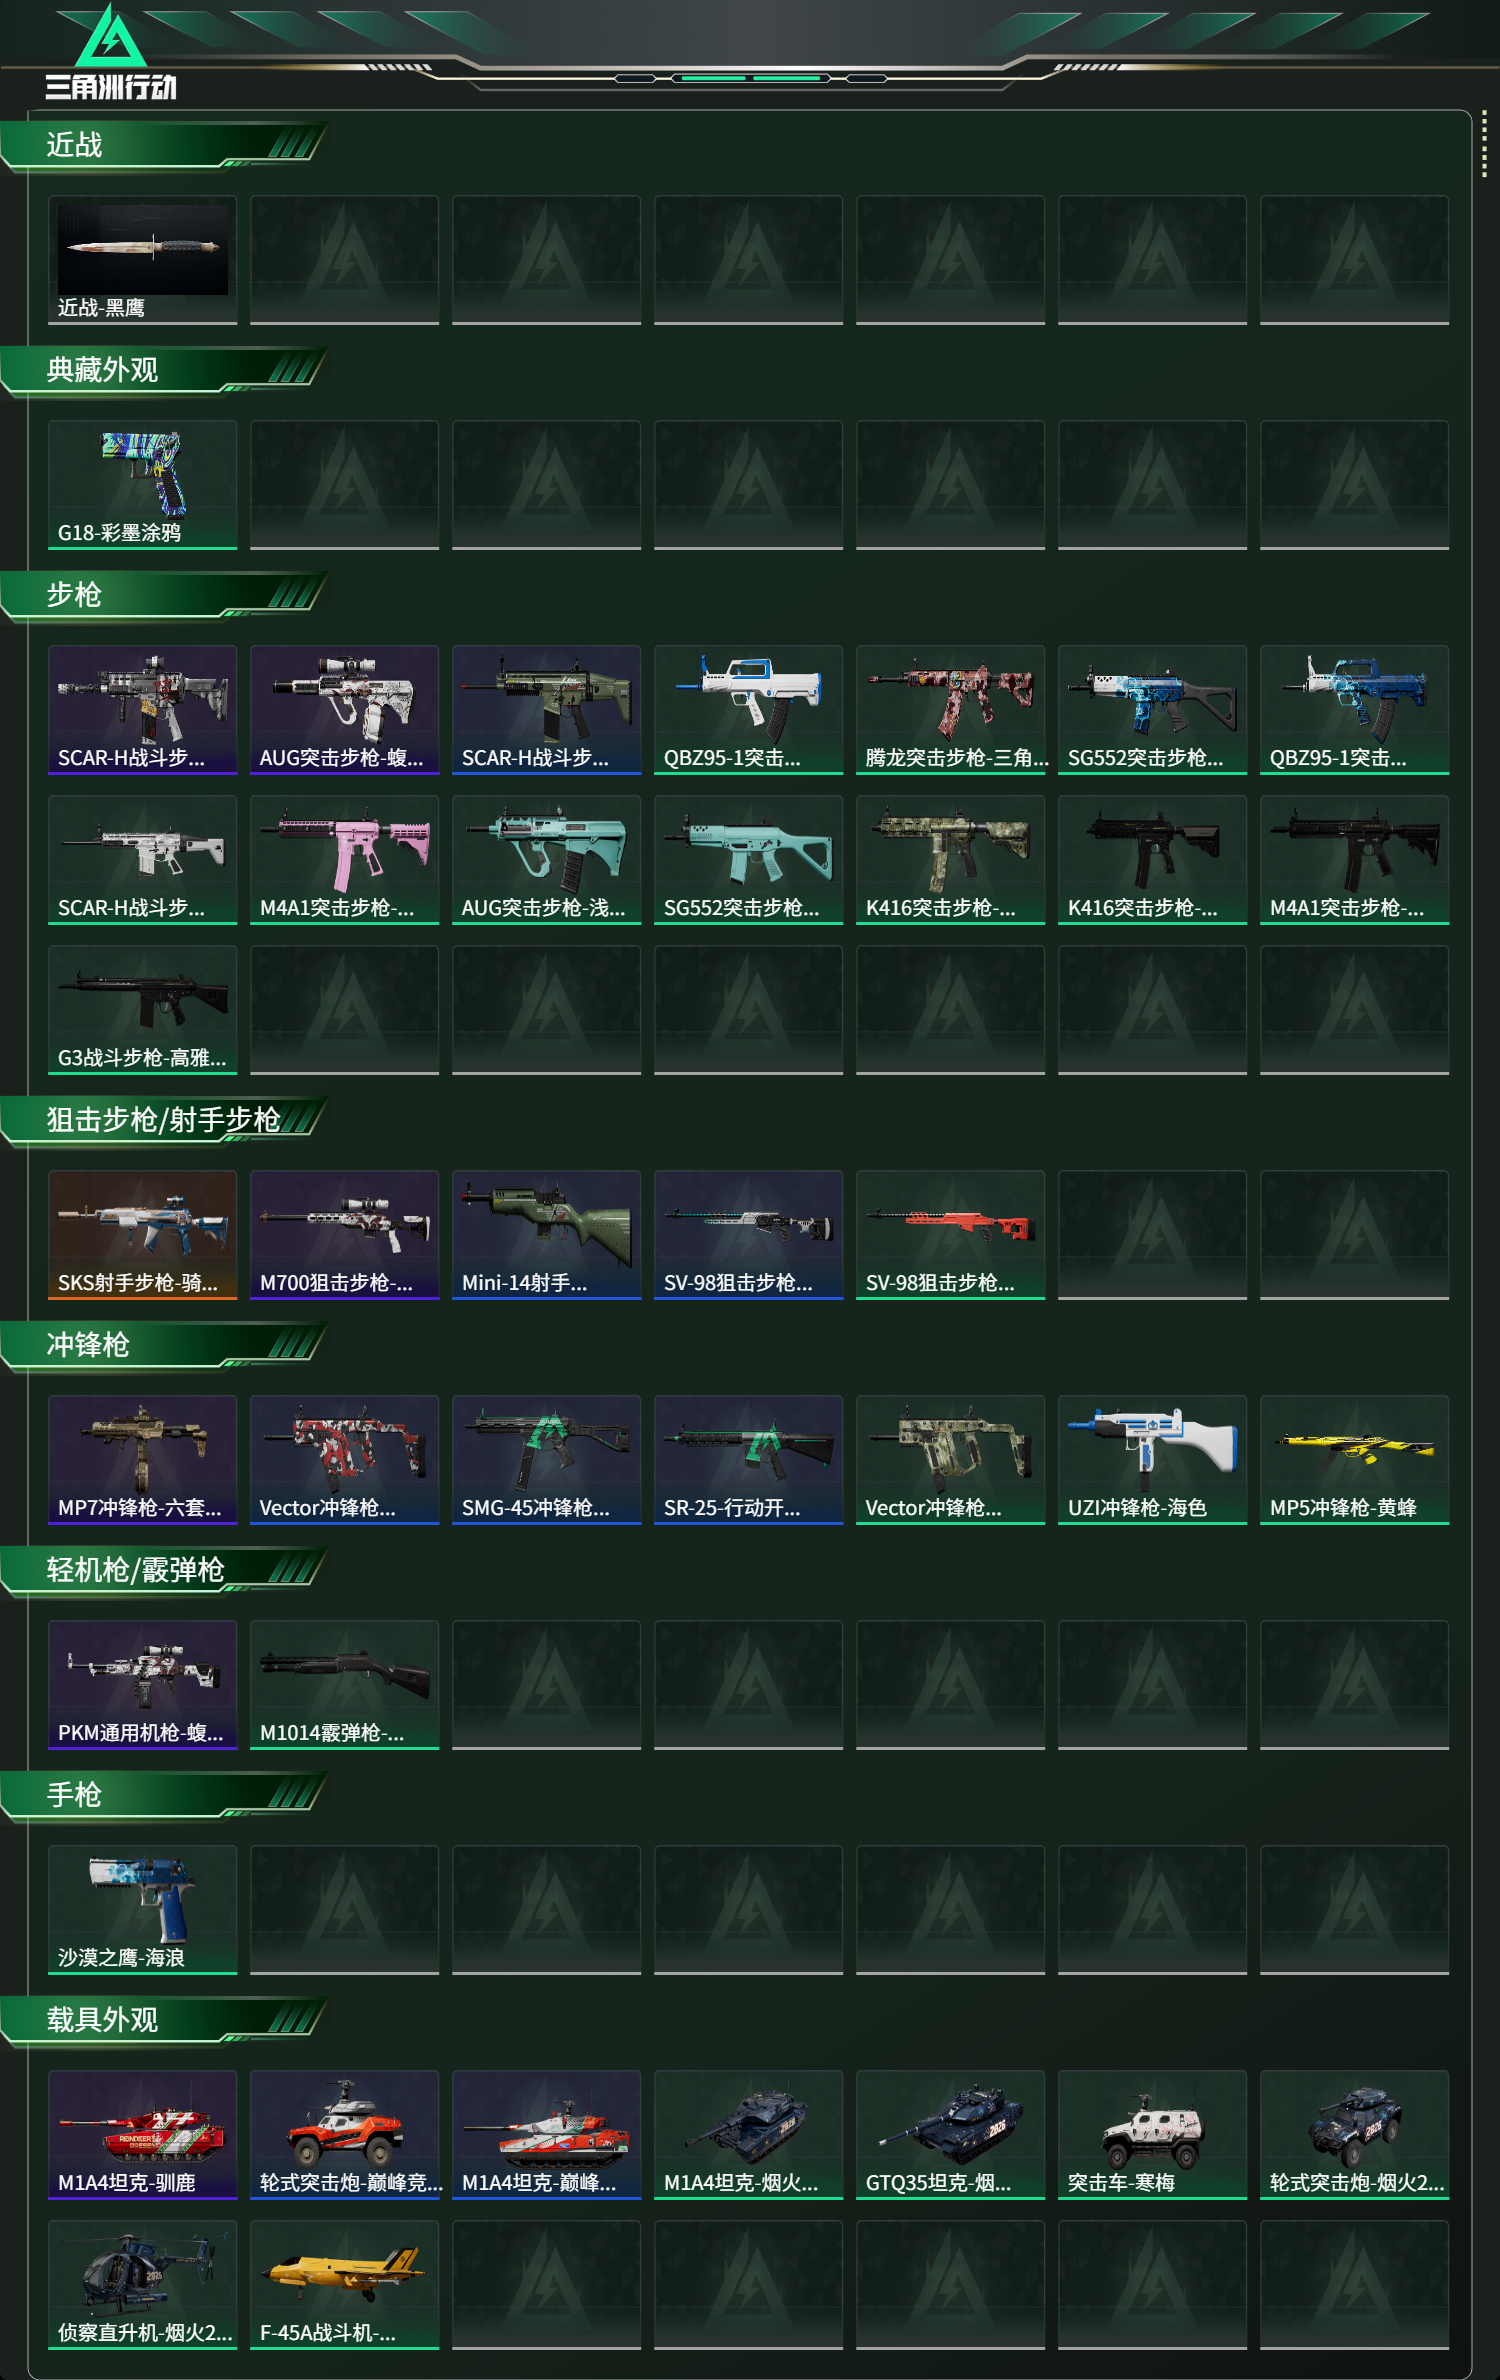Select the 近战-黑鹰 knife skin
Screen dimensions: 1500x2380
point(142,260)
